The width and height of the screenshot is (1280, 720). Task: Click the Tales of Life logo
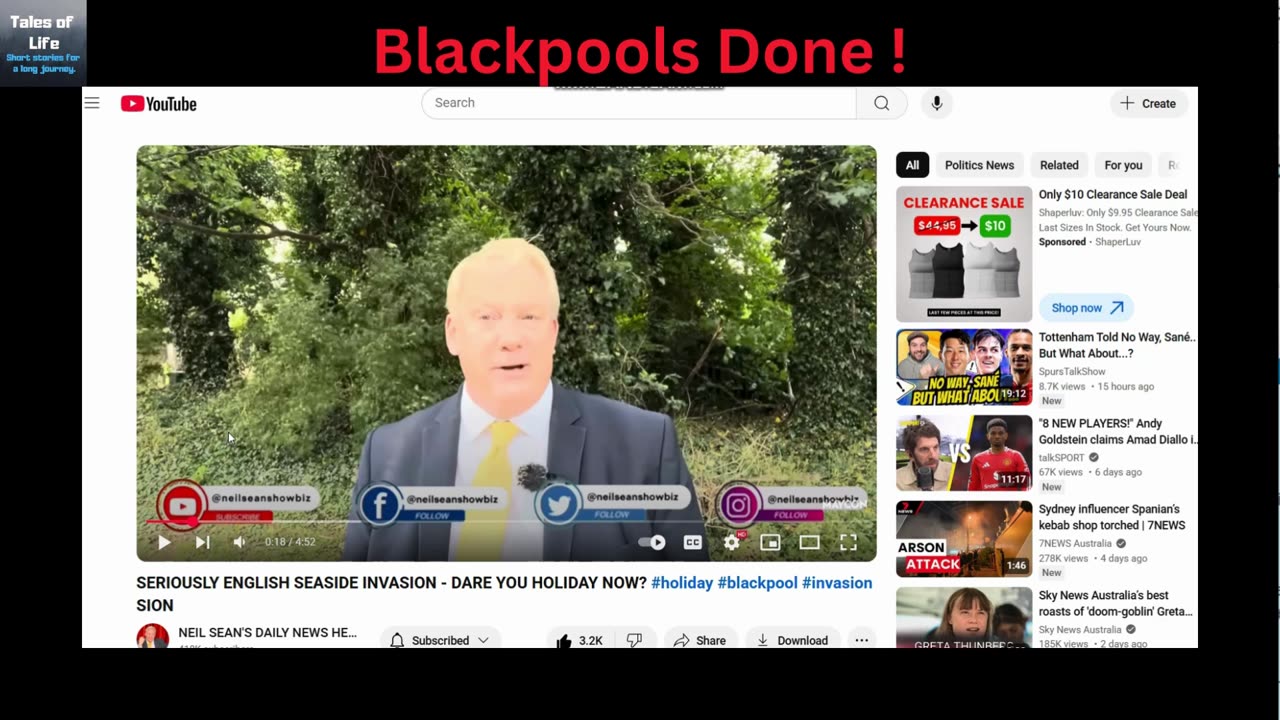point(43,43)
